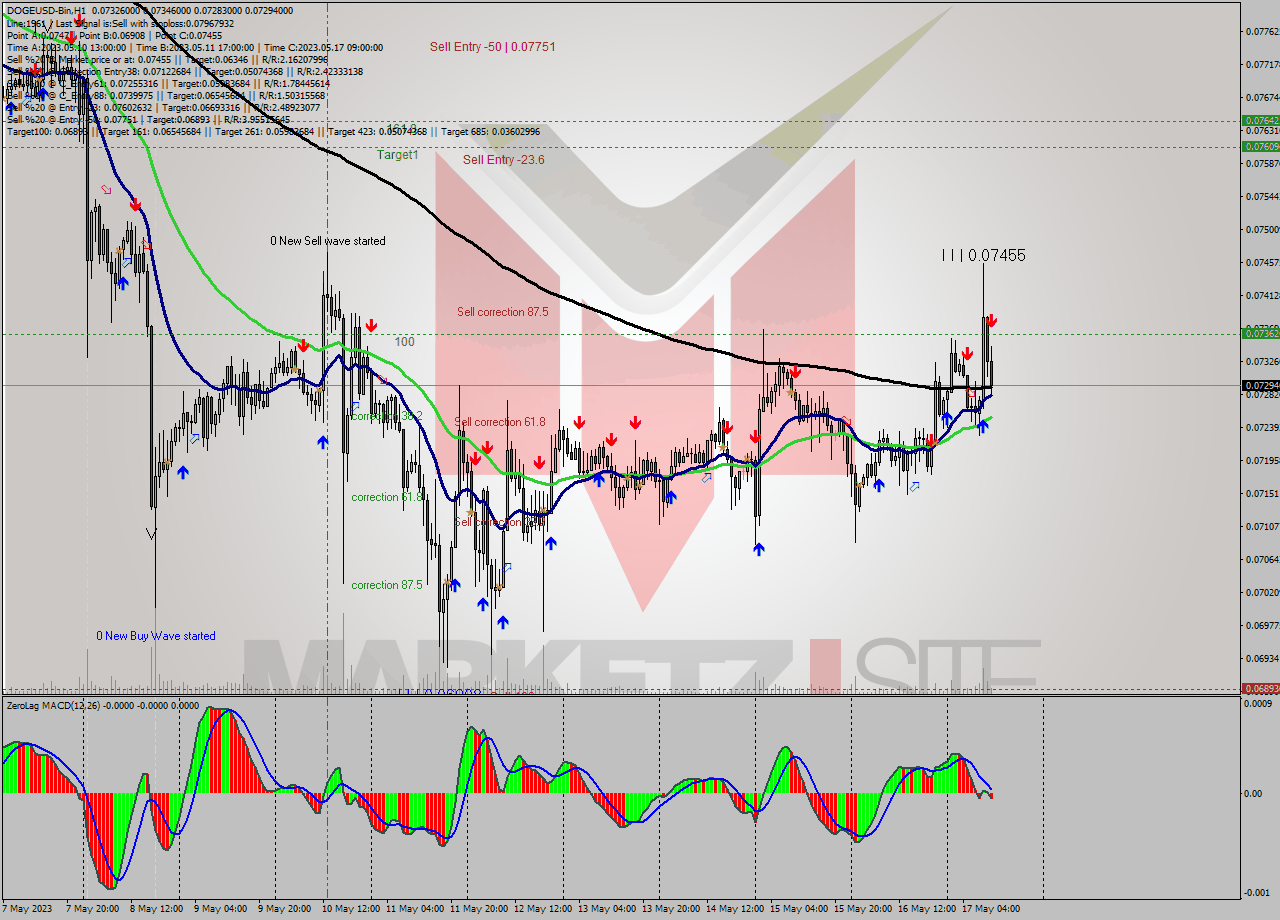Select the green 'Target1' label
Image resolution: width=1280 pixels, height=920 pixels.
pos(398,155)
